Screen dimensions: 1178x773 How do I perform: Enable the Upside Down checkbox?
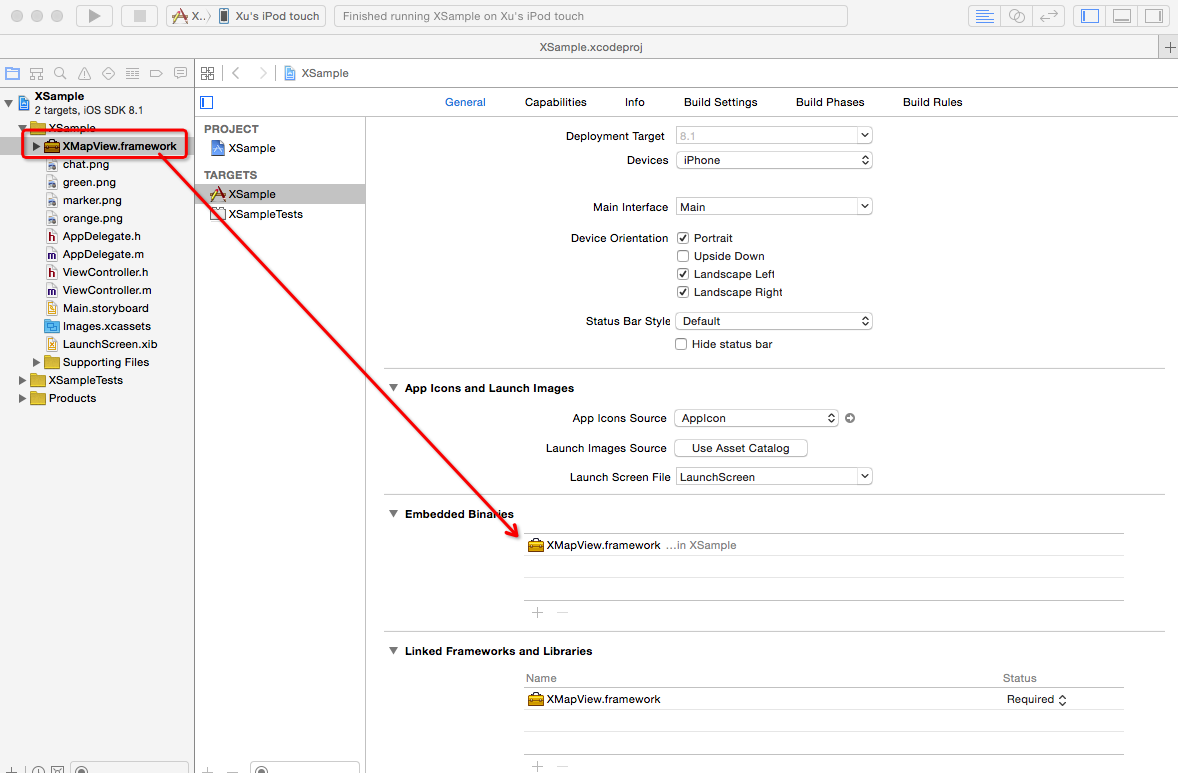tap(683, 256)
